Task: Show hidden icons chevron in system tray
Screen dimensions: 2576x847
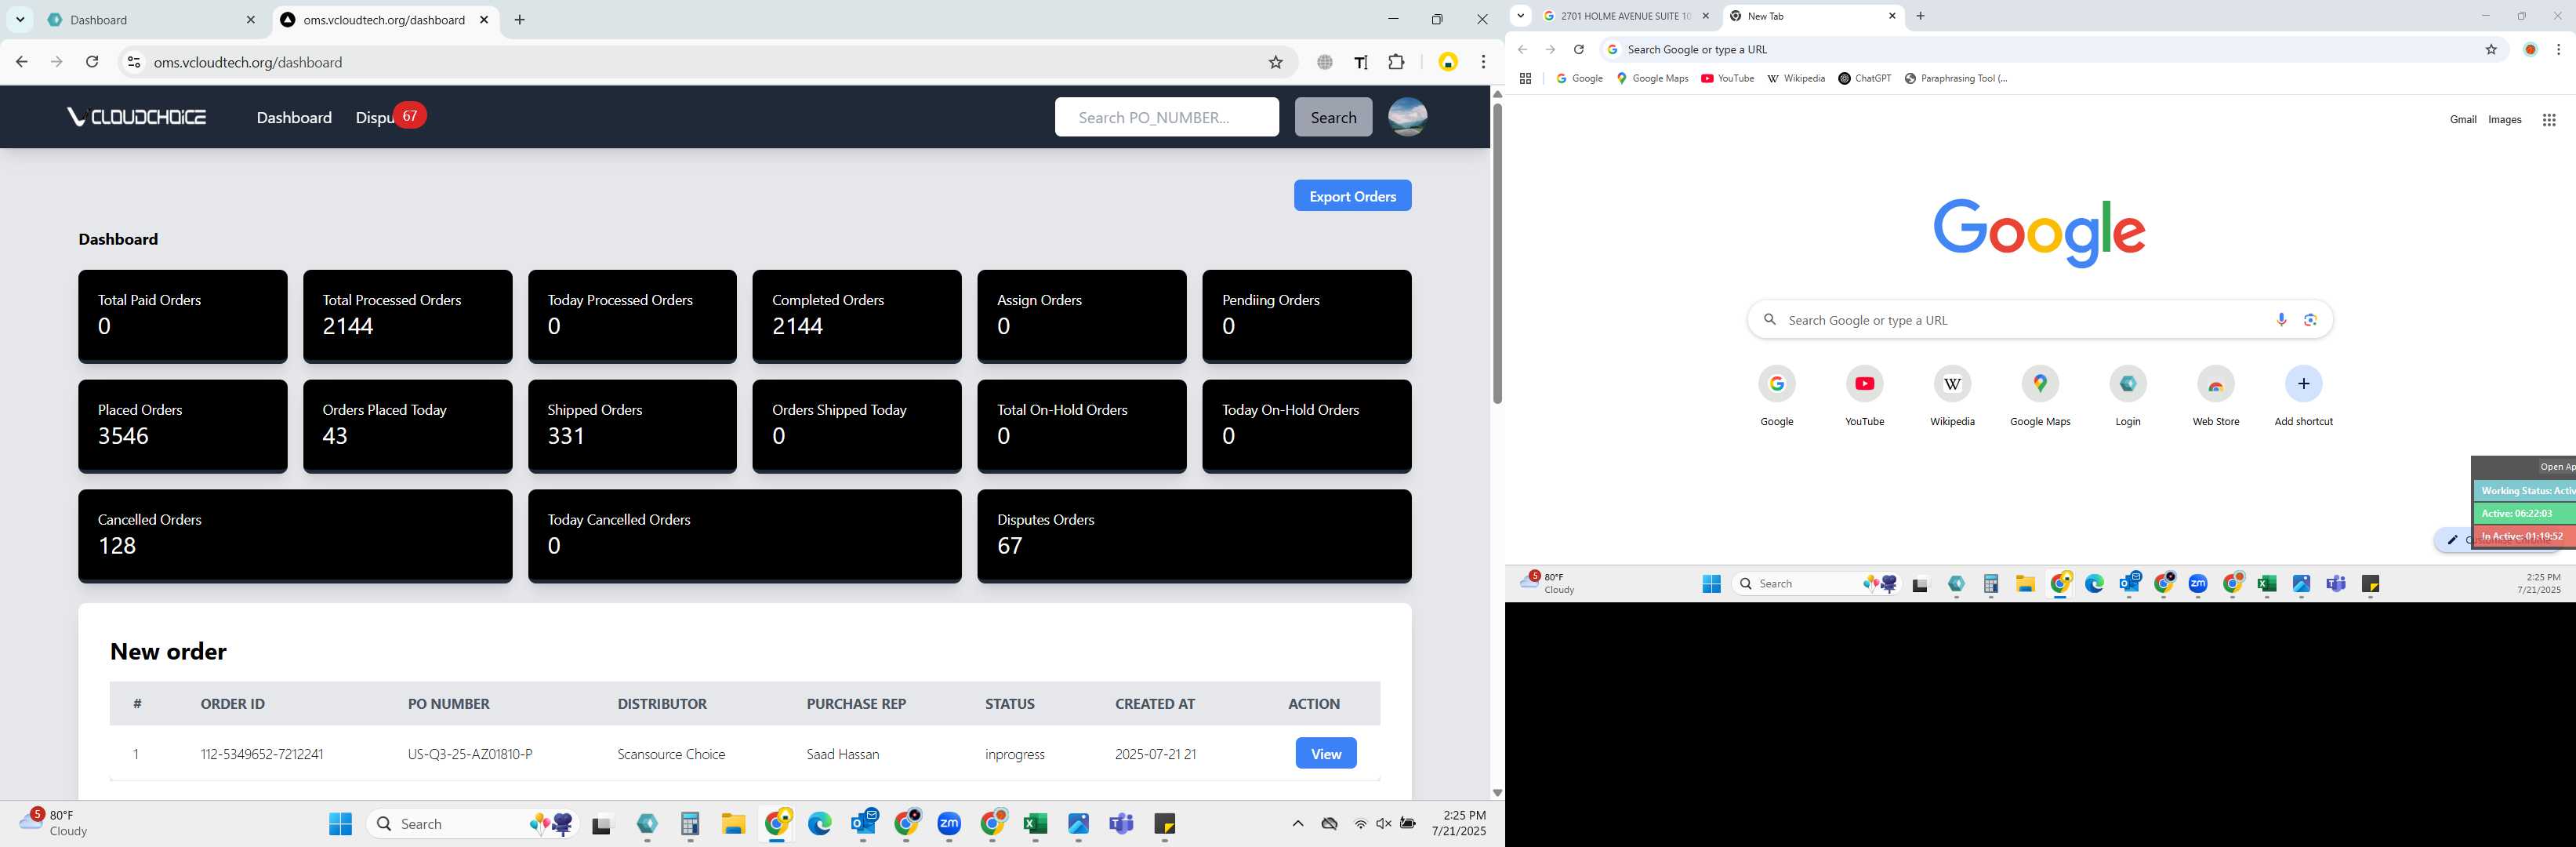Action: [1297, 824]
